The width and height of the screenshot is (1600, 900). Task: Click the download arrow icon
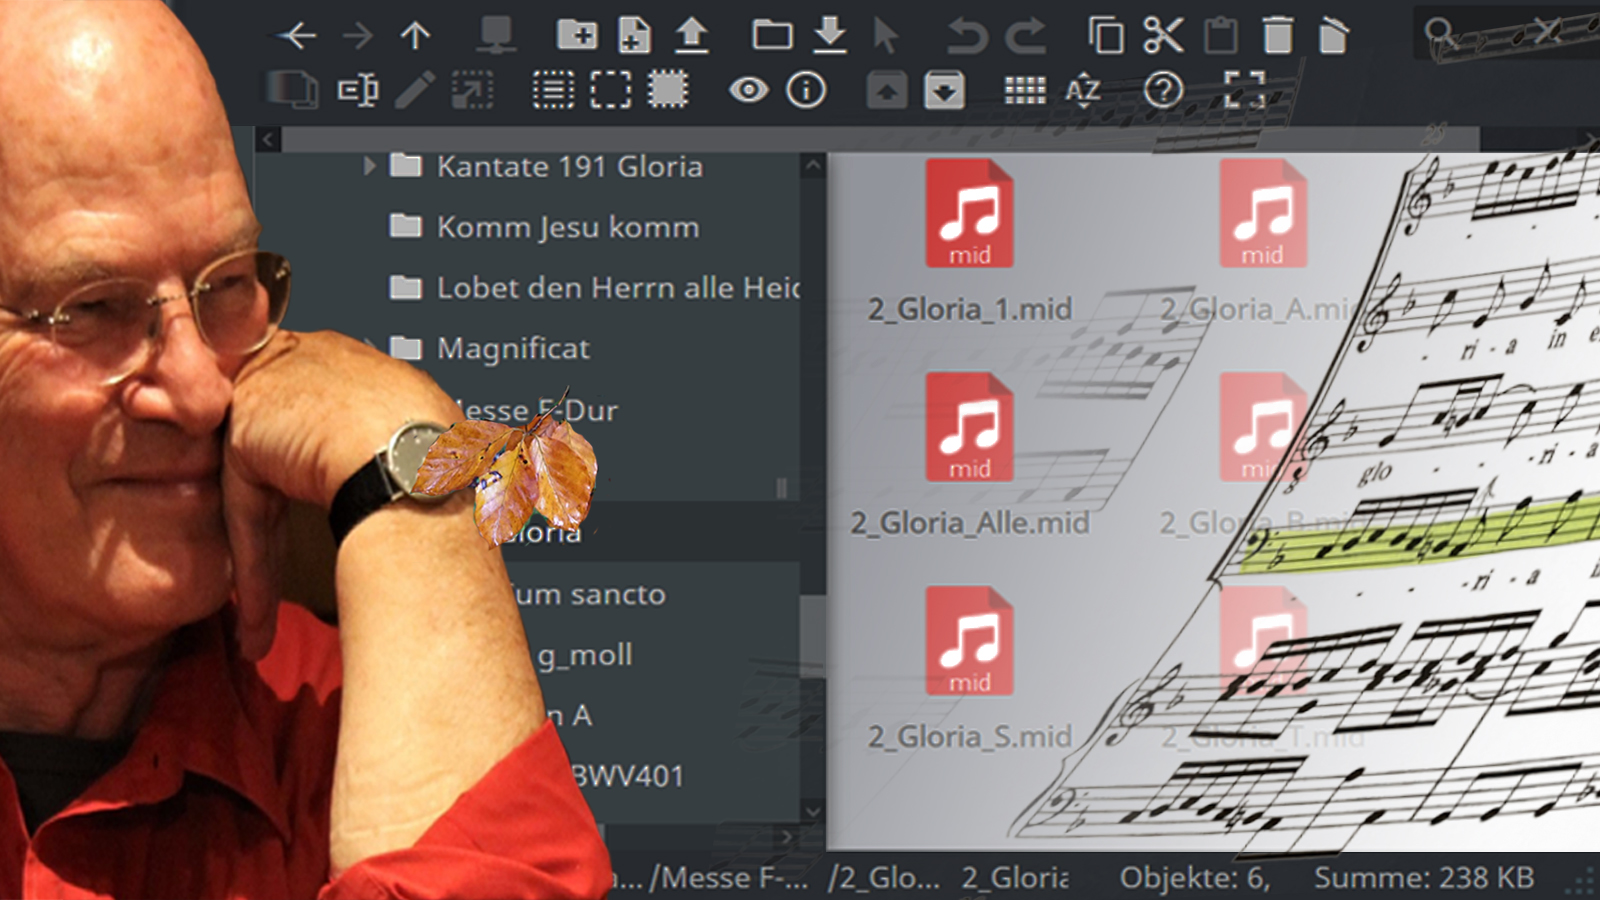(x=829, y=35)
